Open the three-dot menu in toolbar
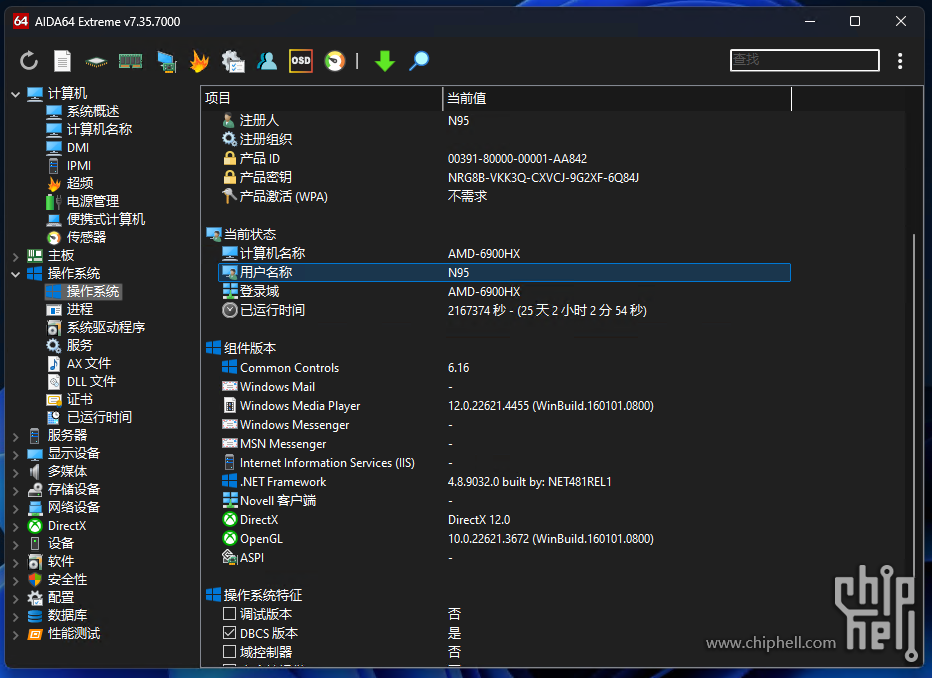The width and height of the screenshot is (932, 678). pos(900,61)
